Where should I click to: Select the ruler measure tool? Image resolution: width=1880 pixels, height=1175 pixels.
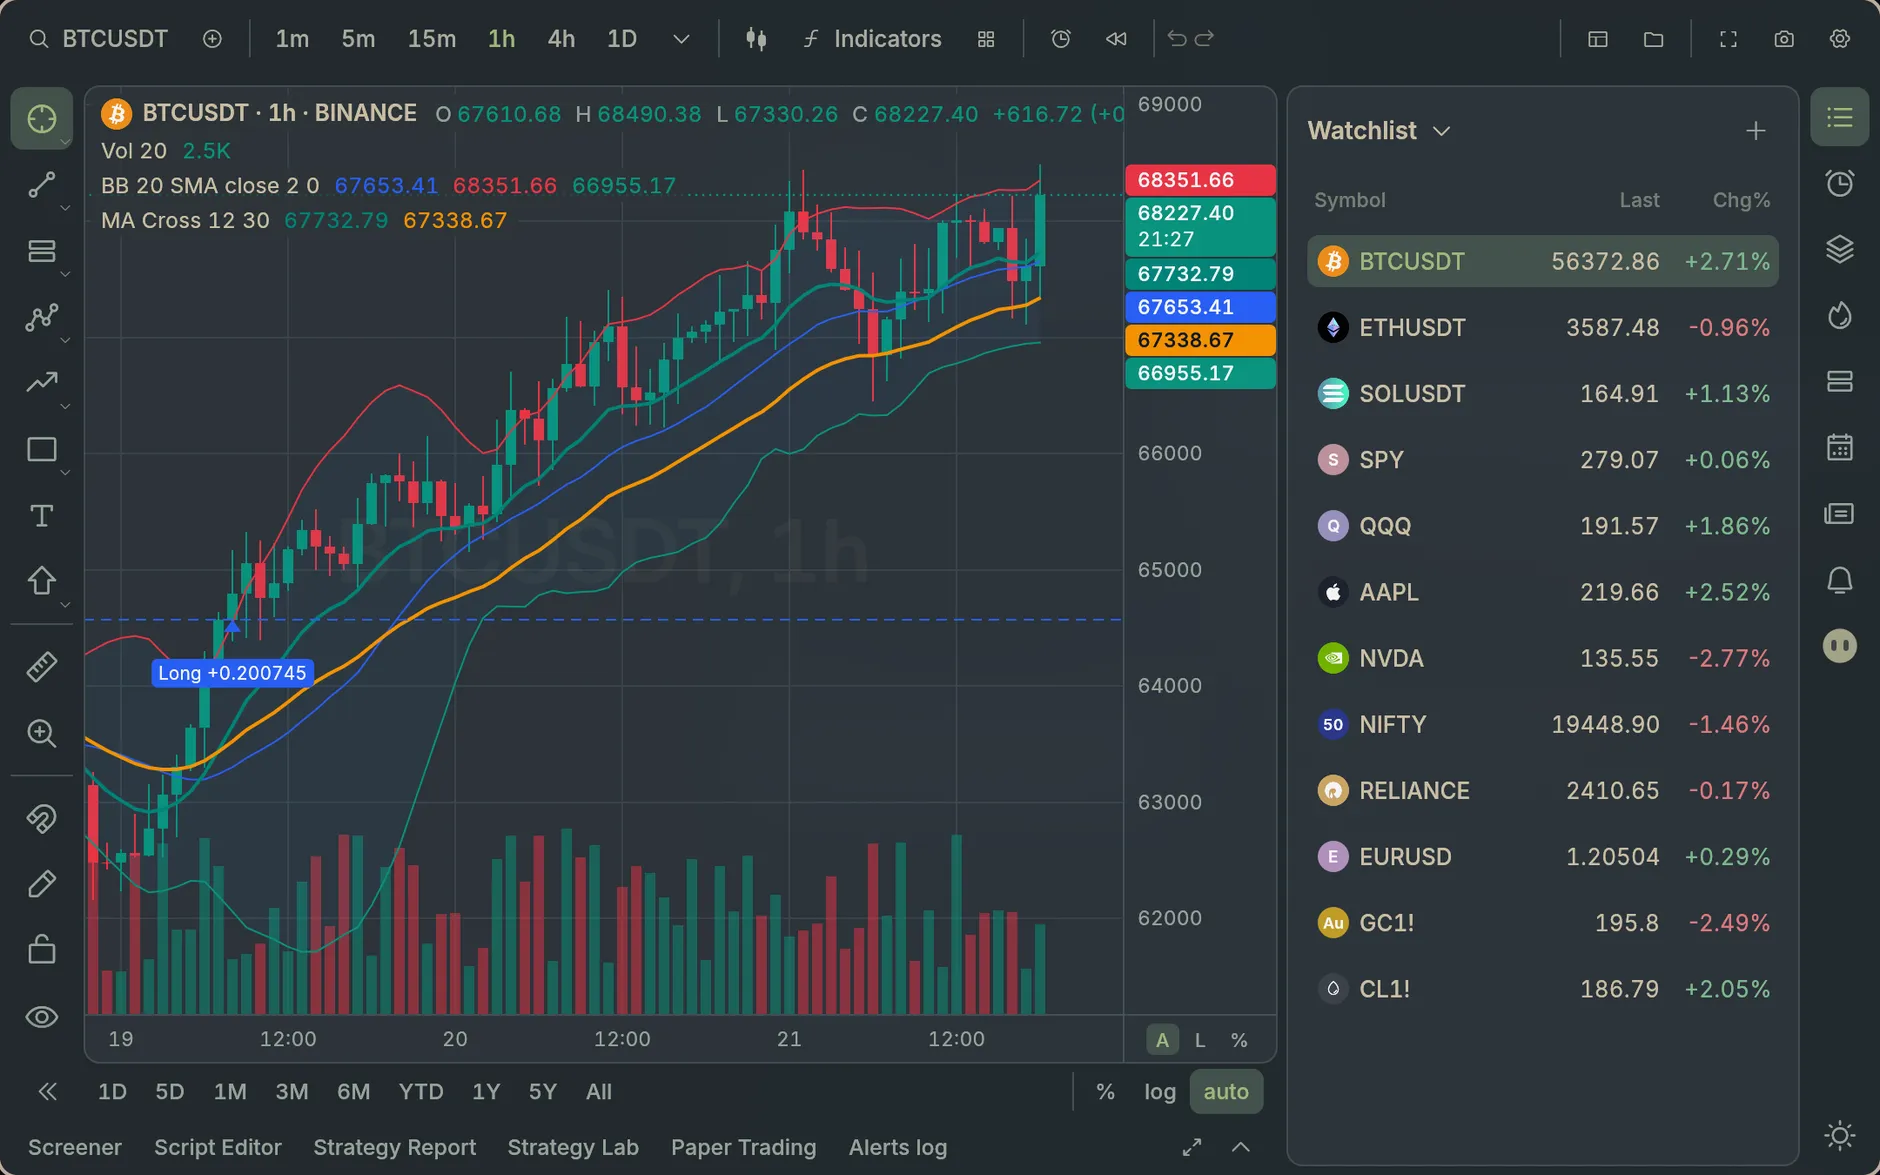pyautogui.click(x=42, y=667)
